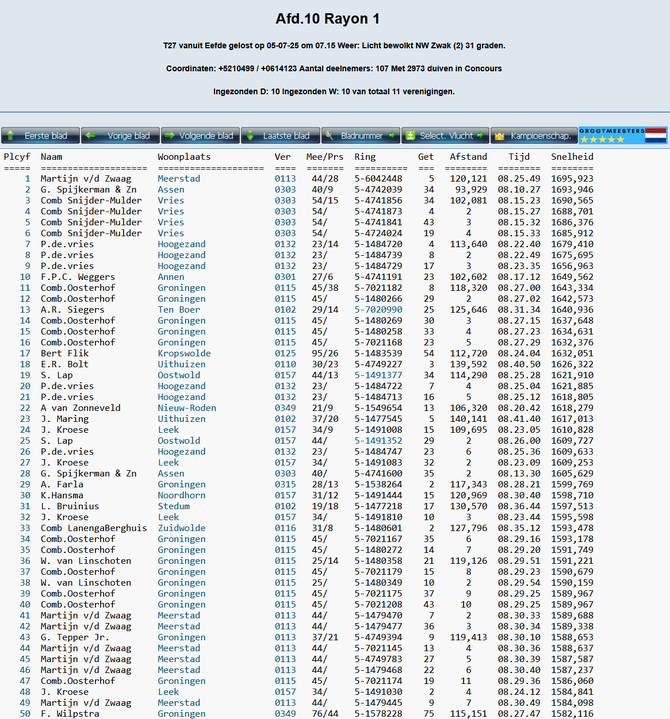
Task: Click Uithuizen link in J. Maring row
Action: click(x=182, y=419)
